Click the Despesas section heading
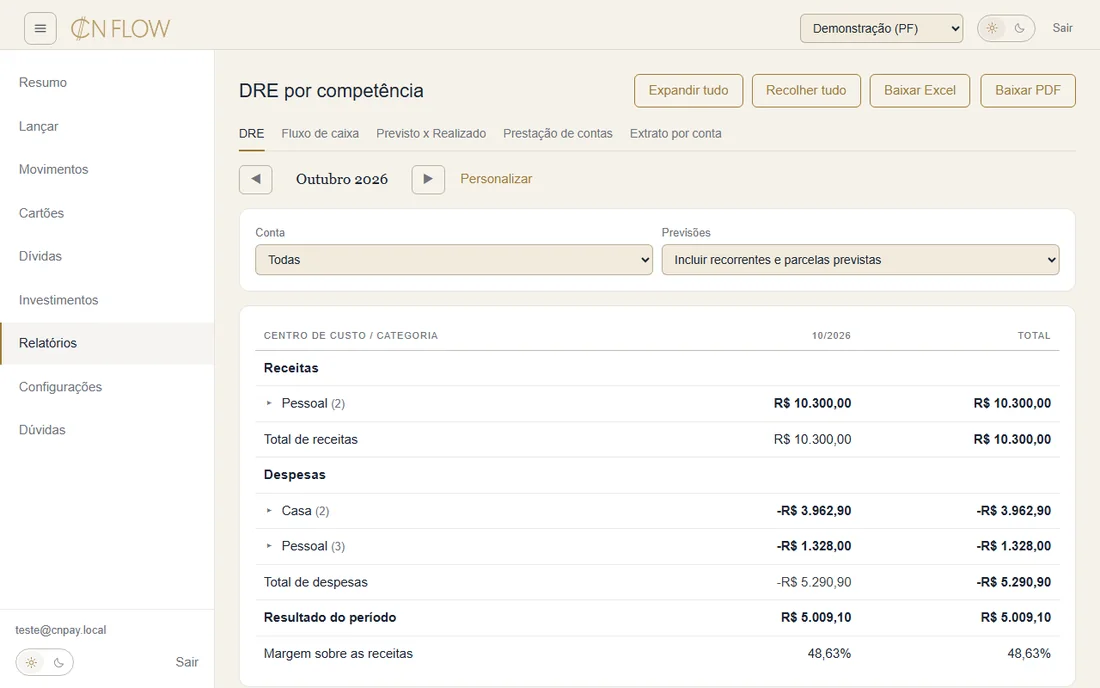This screenshot has height=688, width=1100. tap(295, 475)
